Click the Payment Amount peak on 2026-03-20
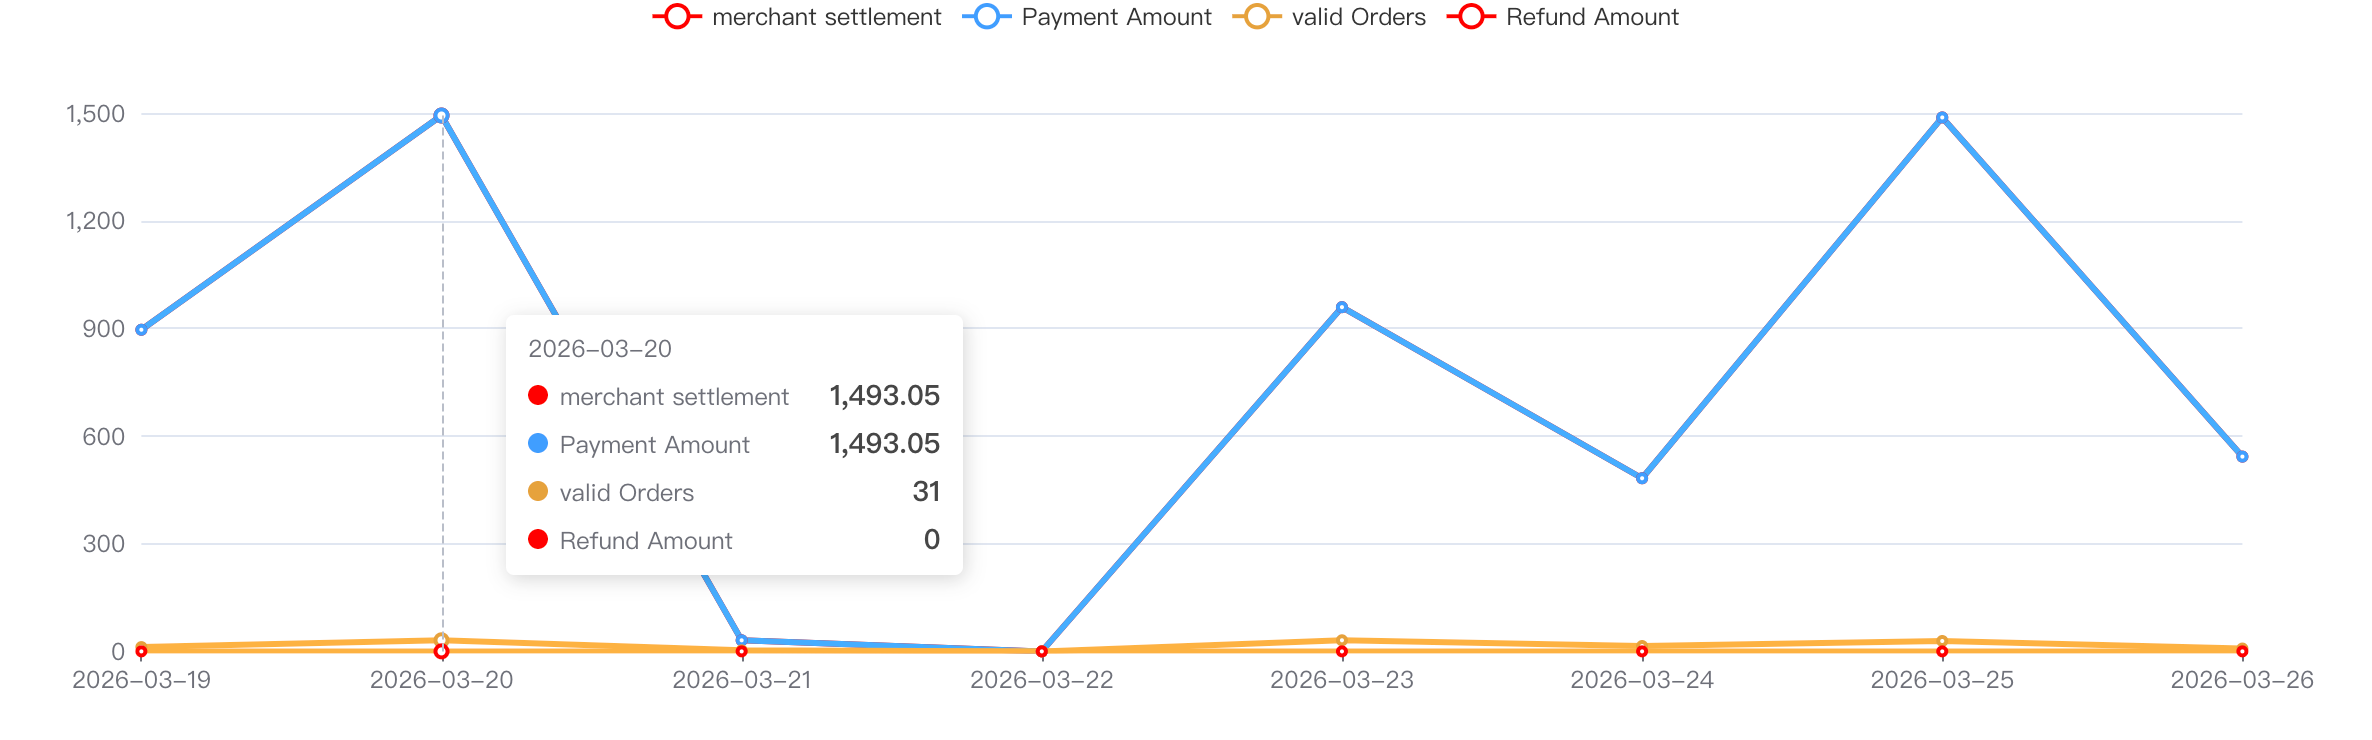Screen dimensions: 2372x740 pos(442,116)
